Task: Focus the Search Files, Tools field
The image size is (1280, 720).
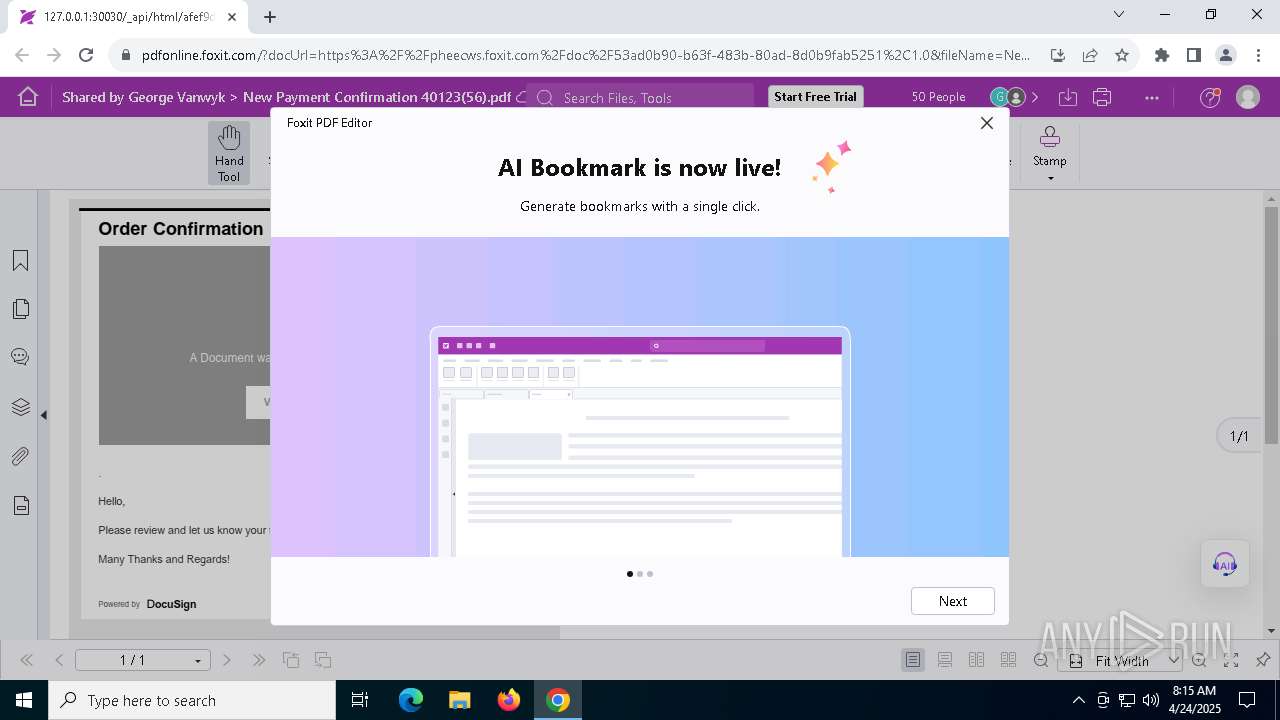Action: (x=640, y=97)
